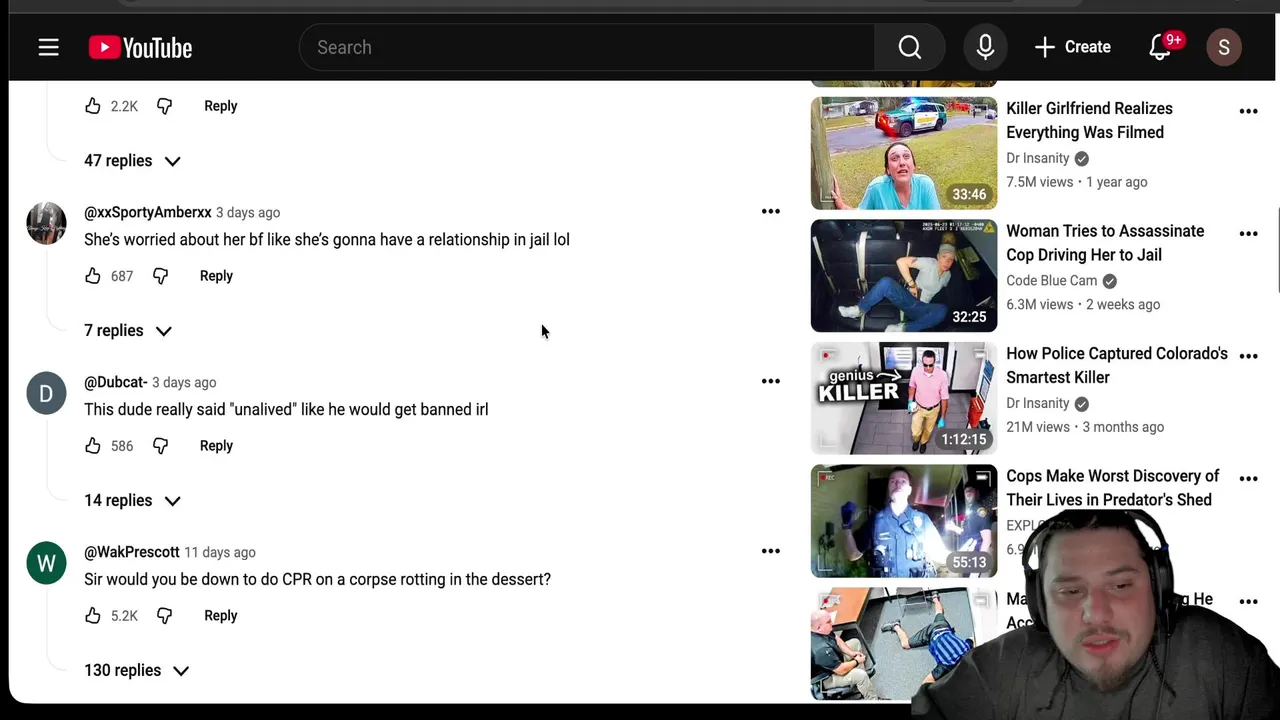This screenshot has height=720, width=1280.
Task: Start voice search with microphone
Action: coord(985,47)
